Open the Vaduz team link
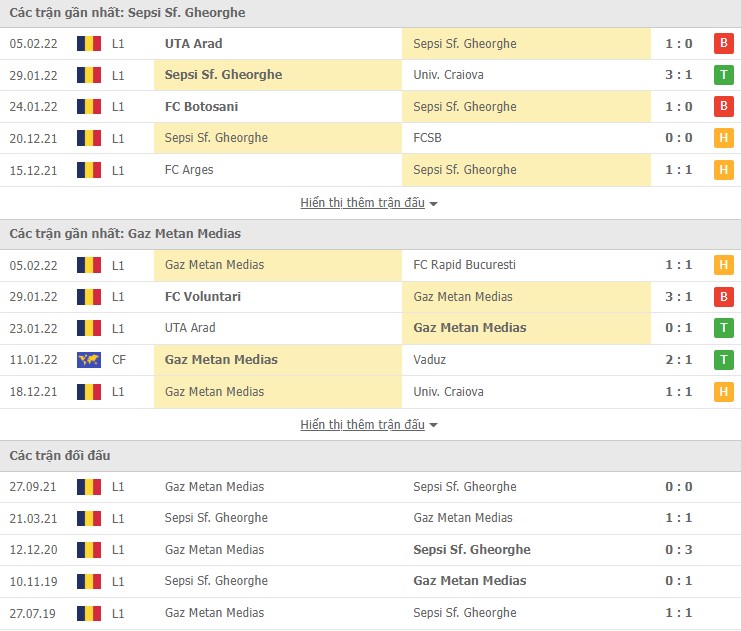 tap(430, 360)
